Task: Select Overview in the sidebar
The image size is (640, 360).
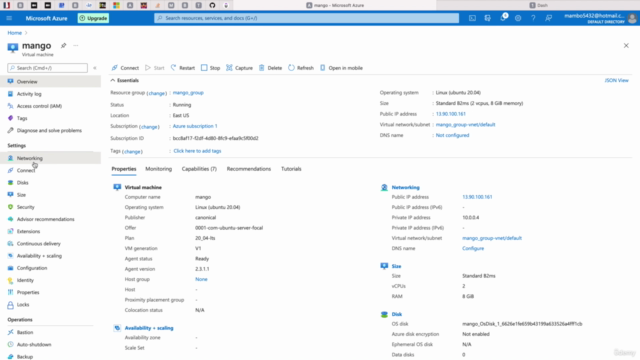Action: pos(51,82)
